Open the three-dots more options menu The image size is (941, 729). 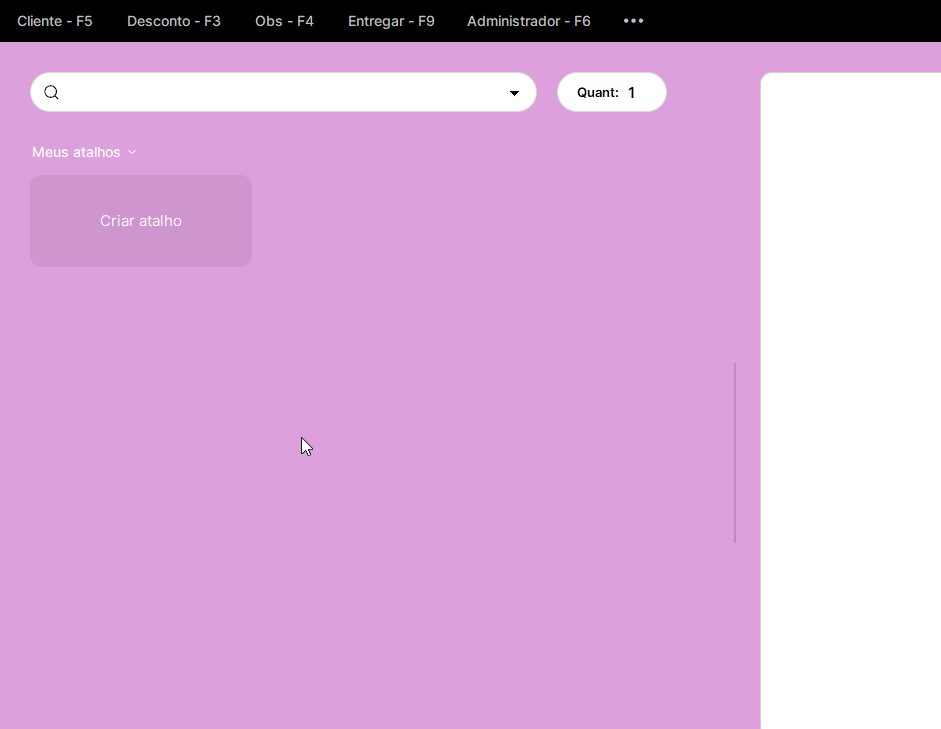(633, 21)
